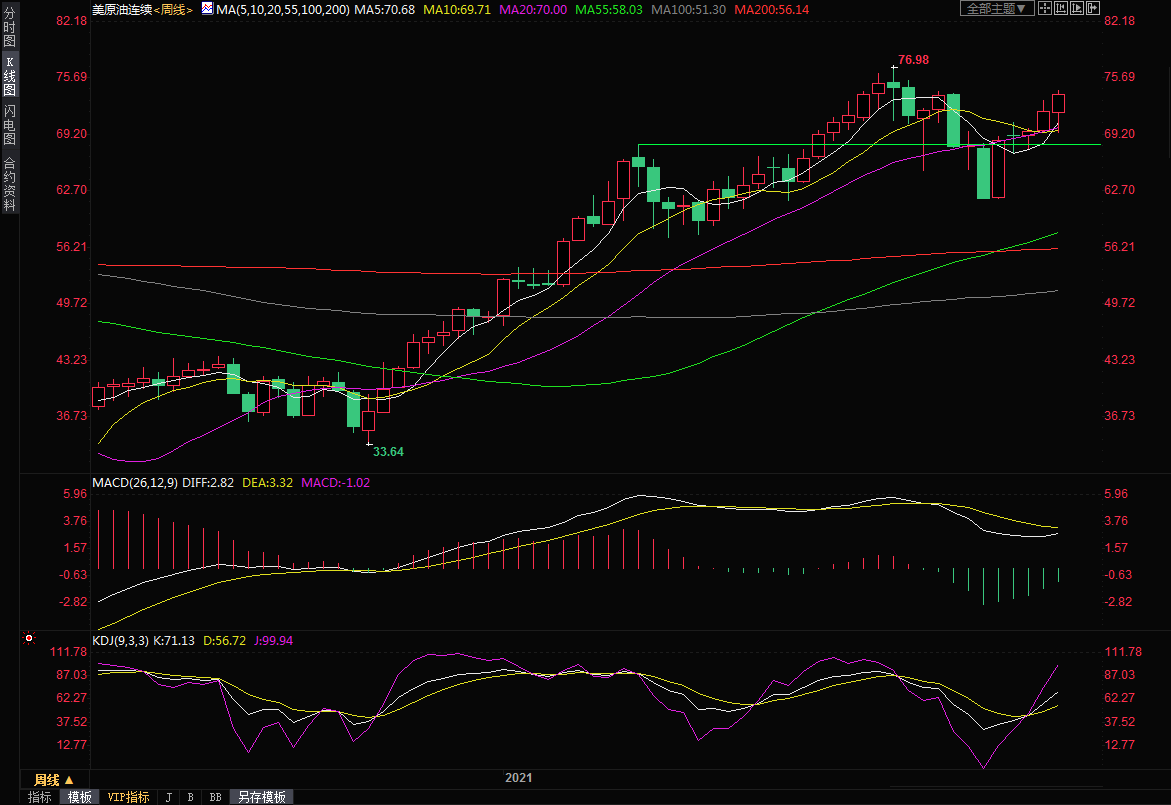Click the red circle marker beside KDJ
Image resolution: width=1171 pixels, height=805 pixels.
29,638
